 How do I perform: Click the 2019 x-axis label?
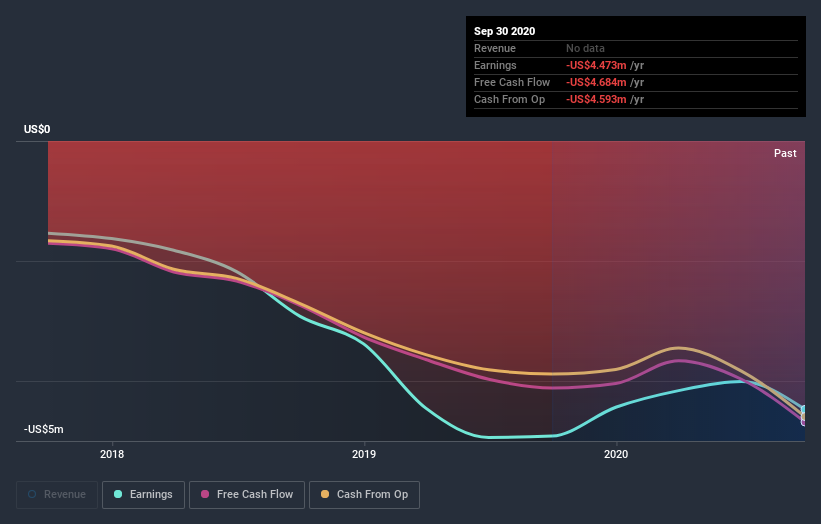point(364,454)
